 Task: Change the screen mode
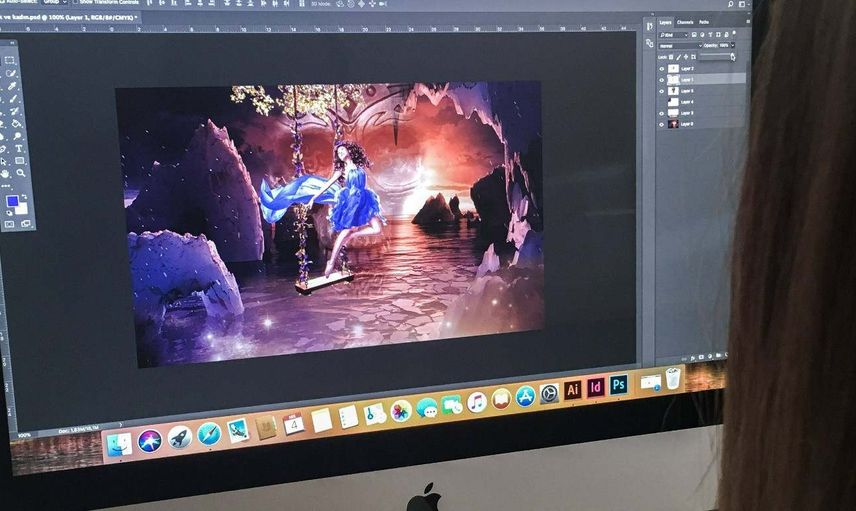pos(26,223)
